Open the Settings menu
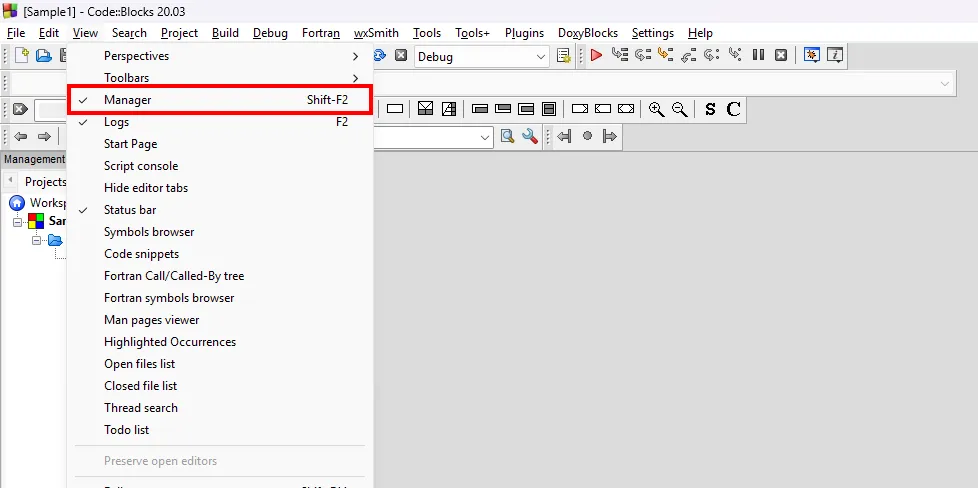The height and width of the screenshot is (488, 978). pos(652,33)
